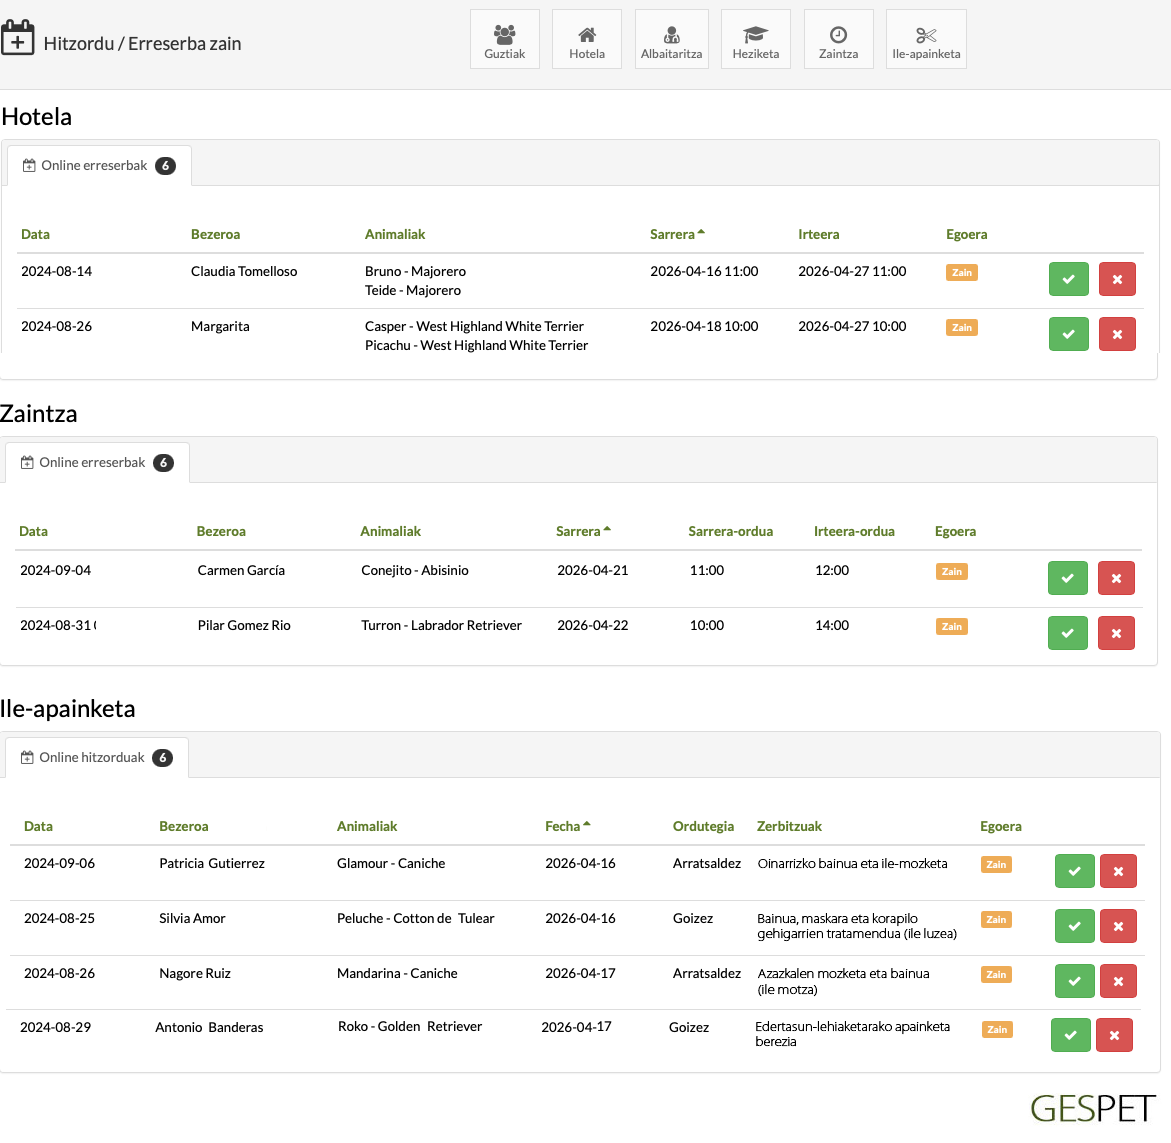Select Online hitzorduak tab under Ile-apainketa

pyautogui.click(x=96, y=758)
